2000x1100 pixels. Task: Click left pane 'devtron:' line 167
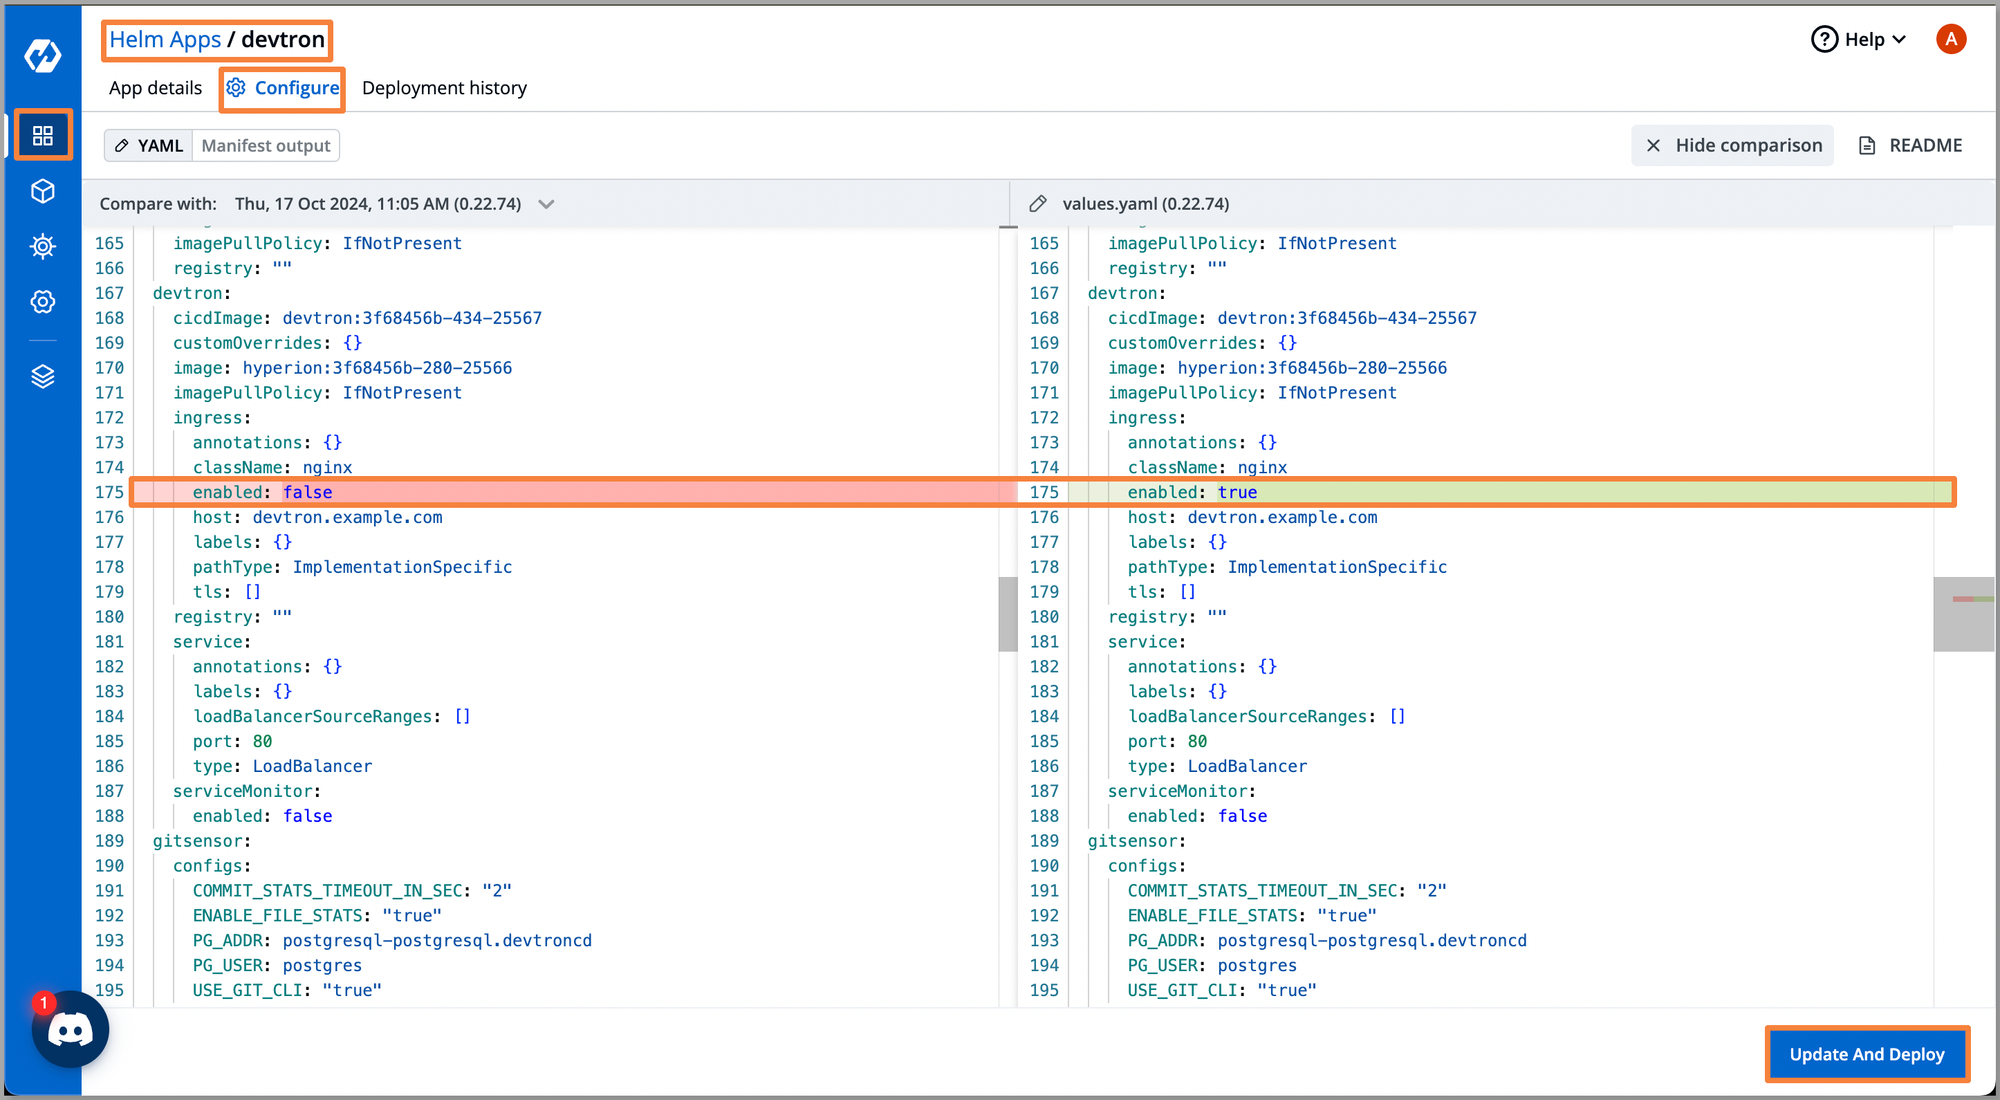coord(192,293)
